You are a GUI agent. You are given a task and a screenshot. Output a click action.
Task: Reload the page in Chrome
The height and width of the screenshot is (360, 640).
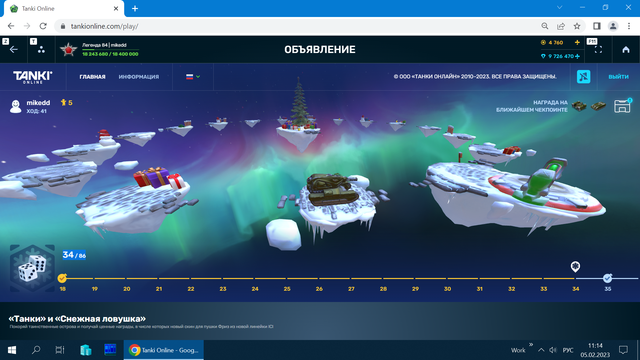click(43, 26)
